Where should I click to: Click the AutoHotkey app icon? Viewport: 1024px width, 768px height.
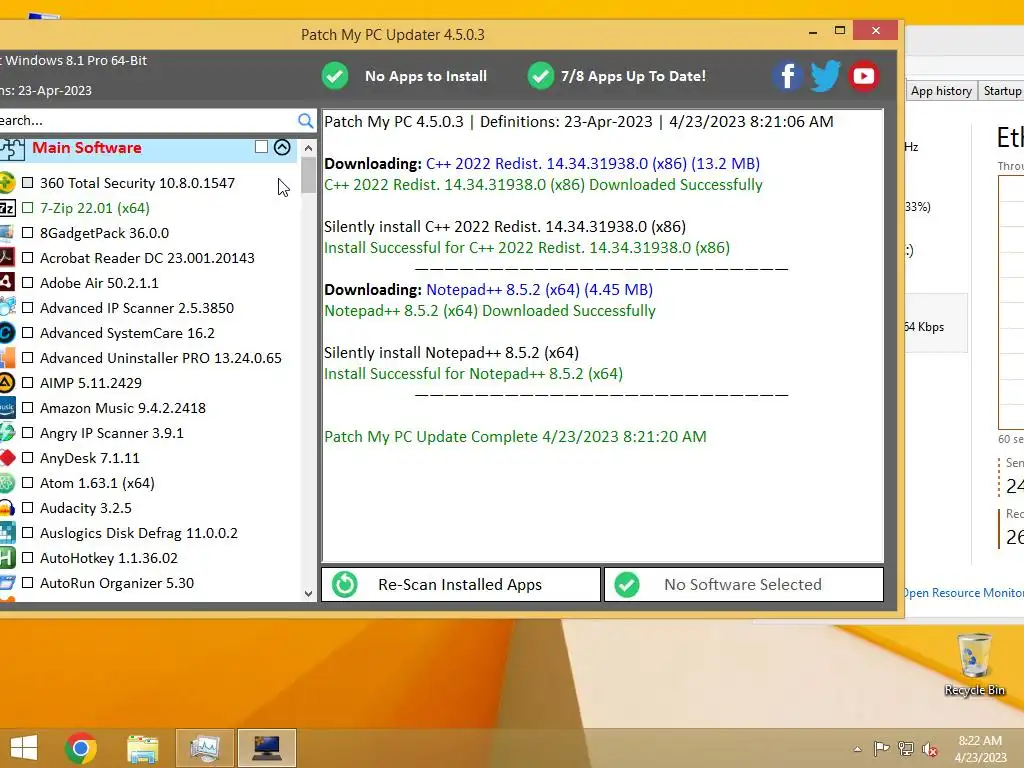pyautogui.click(x=7, y=558)
